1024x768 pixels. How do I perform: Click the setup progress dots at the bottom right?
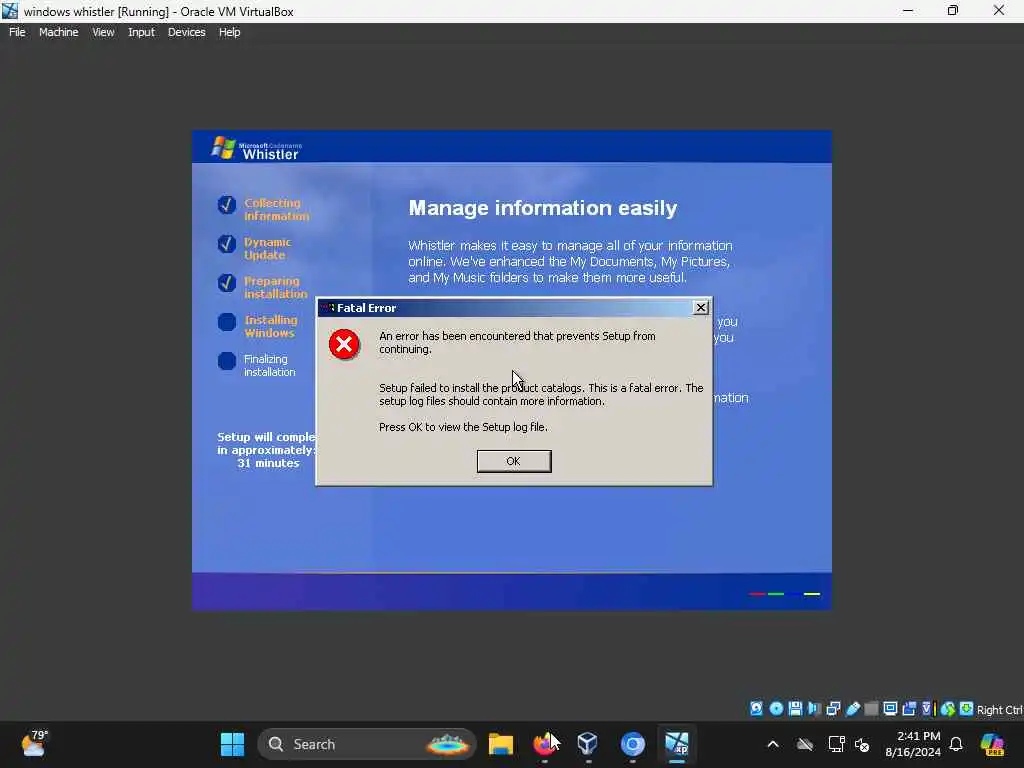784,594
